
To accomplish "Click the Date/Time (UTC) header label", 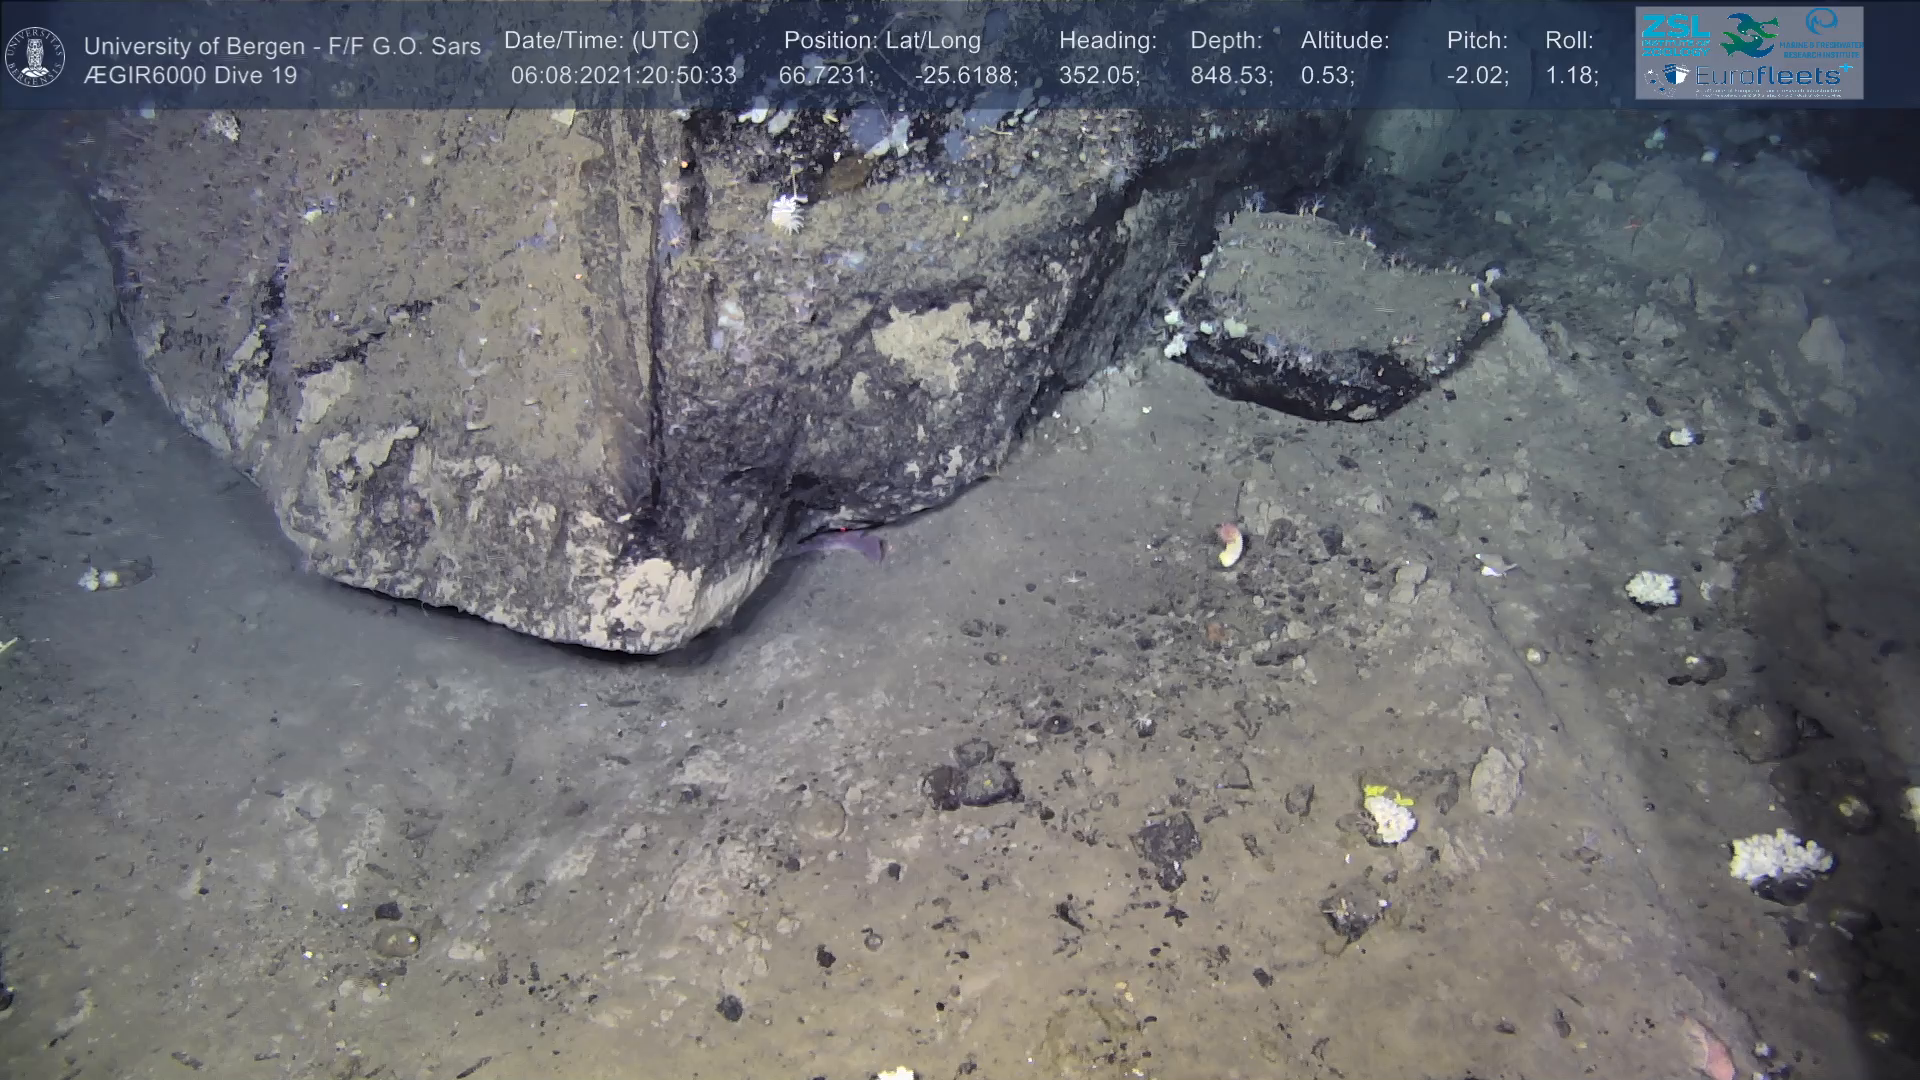I will [x=601, y=41].
